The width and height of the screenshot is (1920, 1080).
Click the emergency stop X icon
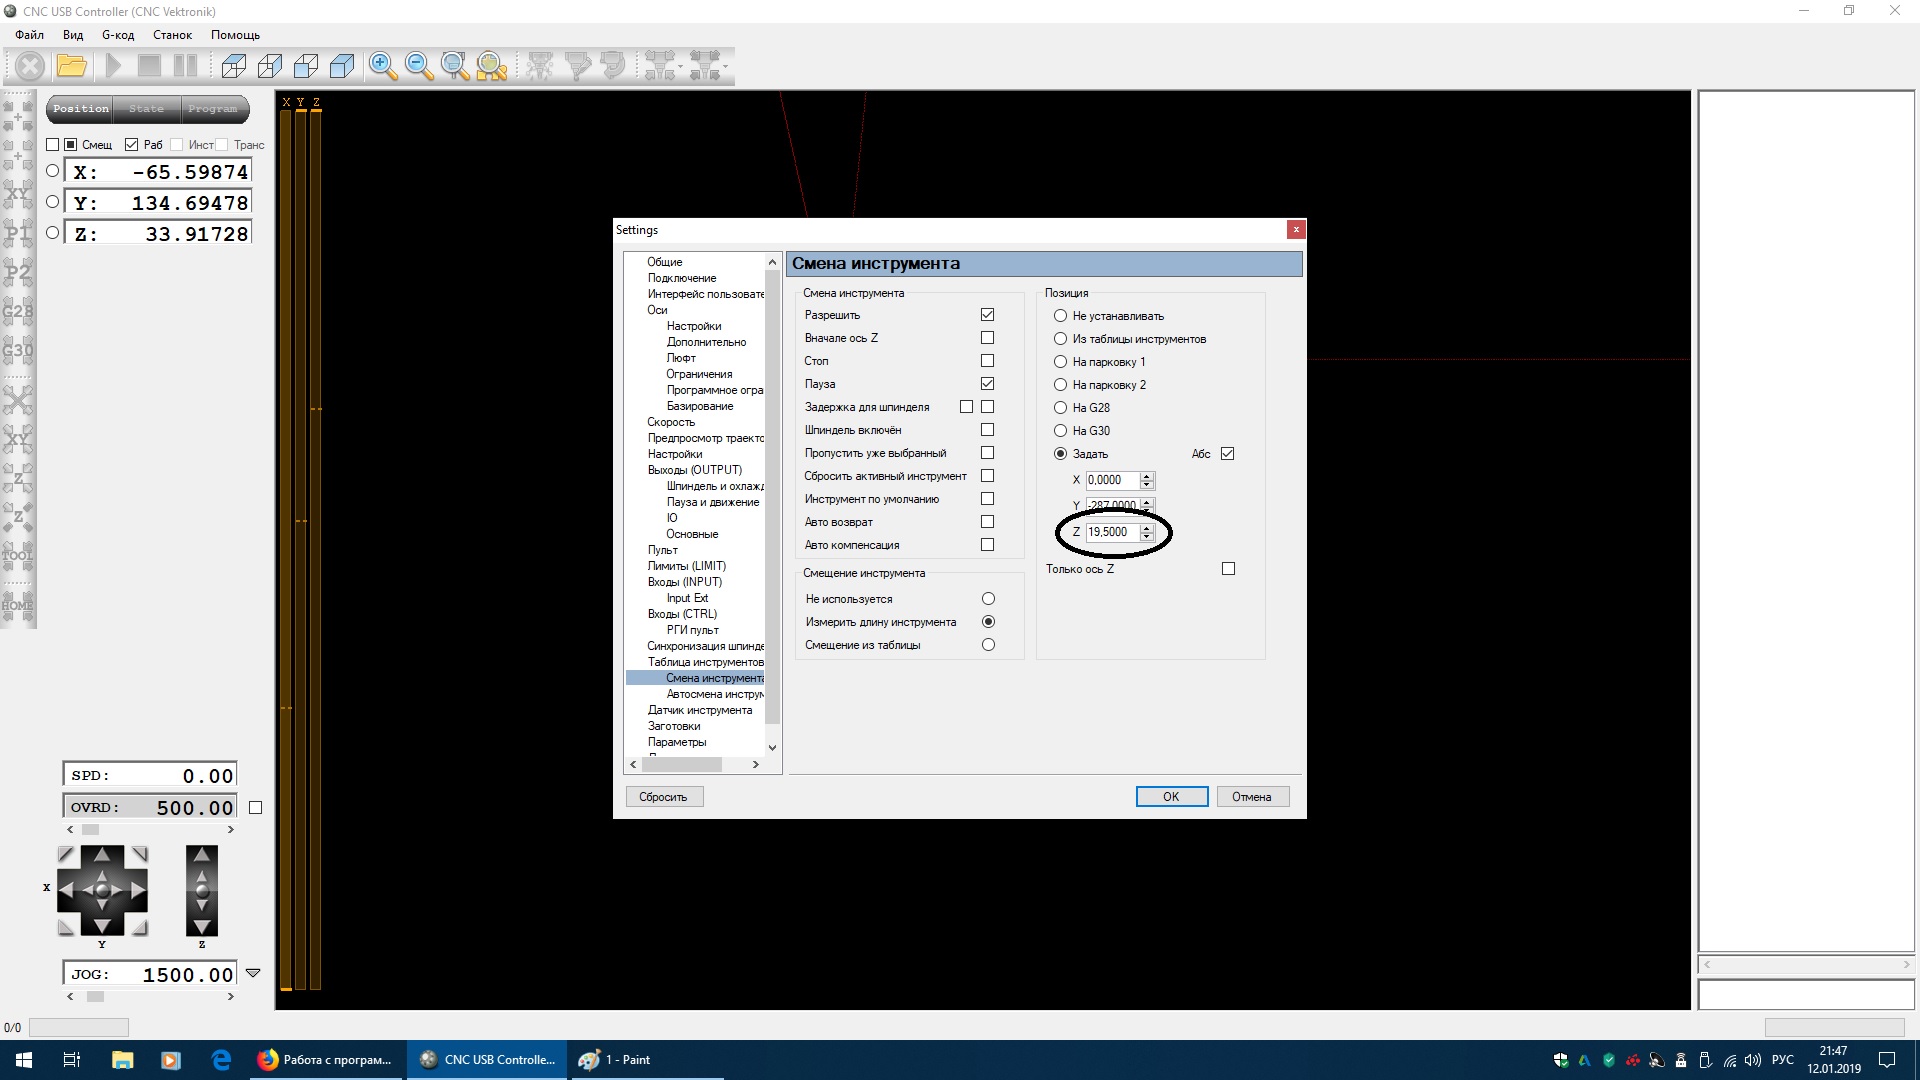(x=30, y=67)
